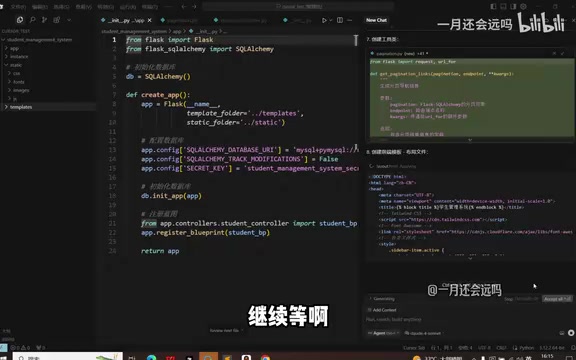Expand more sidebar views chevron
The width and height of the screenshot is (576, 360).
69,20
